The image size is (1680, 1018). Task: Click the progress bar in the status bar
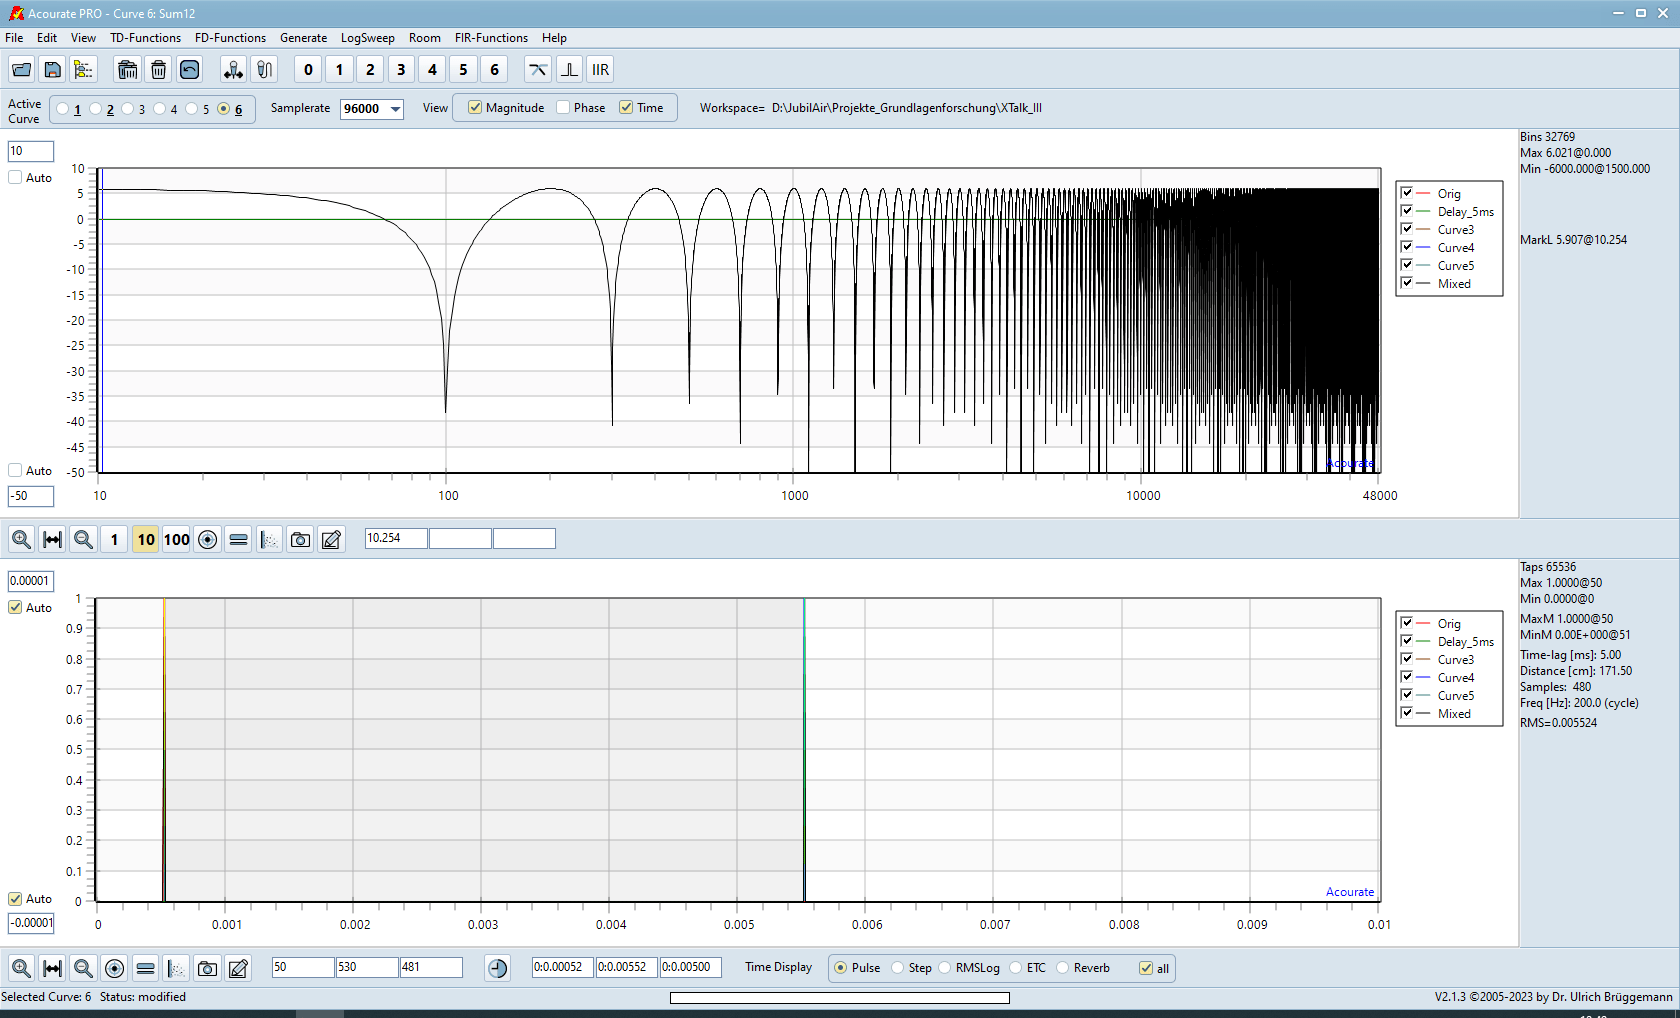840,997
